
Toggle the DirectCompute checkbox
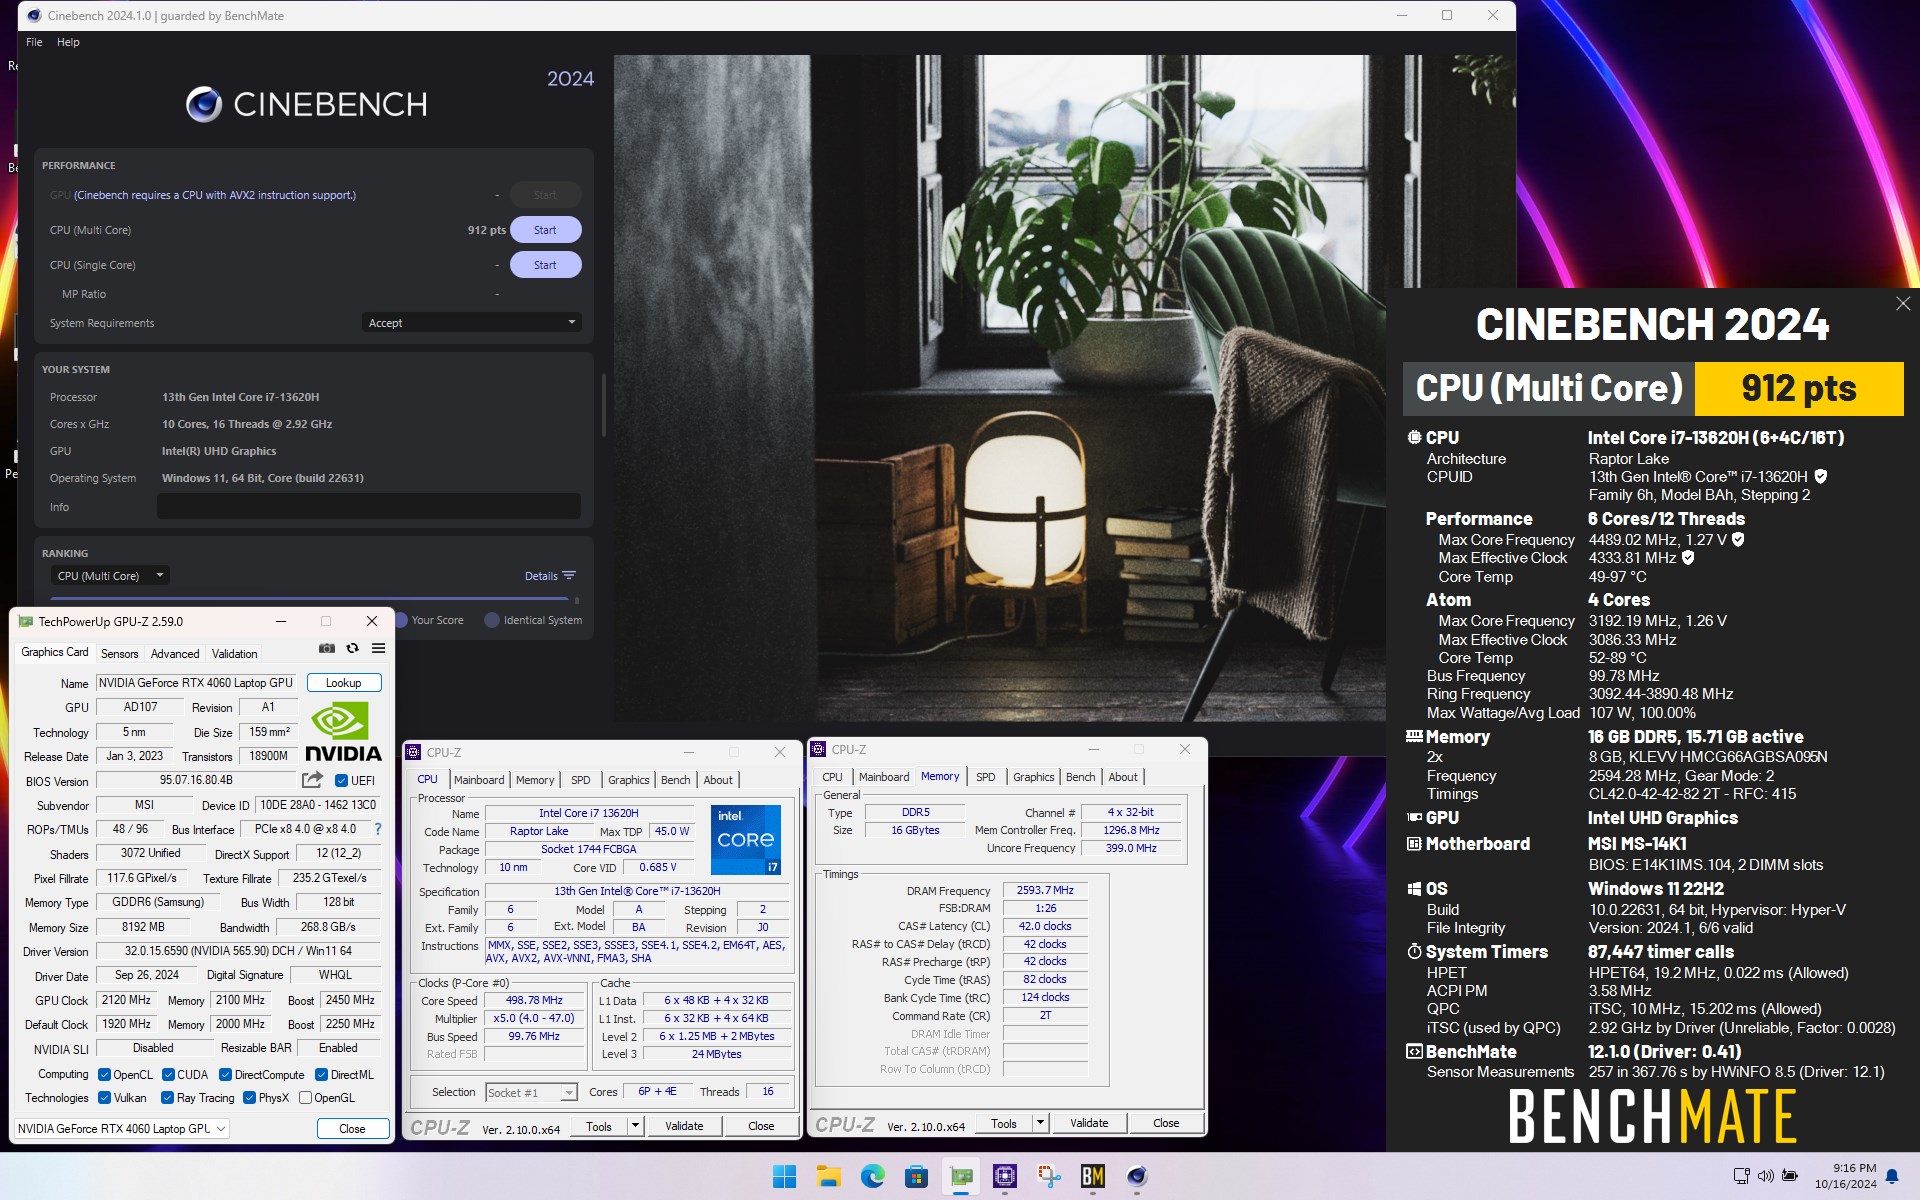[x=225, y=1075]
